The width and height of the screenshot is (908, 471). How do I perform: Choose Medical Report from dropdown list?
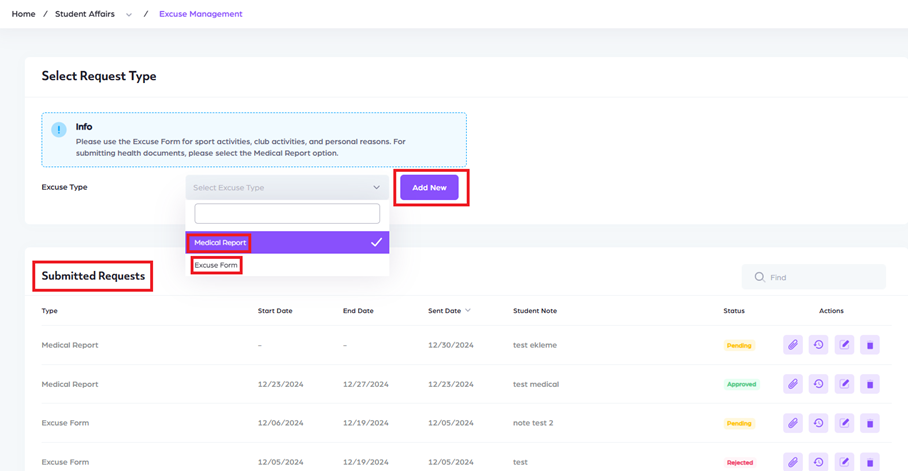(x=221, y=243)
